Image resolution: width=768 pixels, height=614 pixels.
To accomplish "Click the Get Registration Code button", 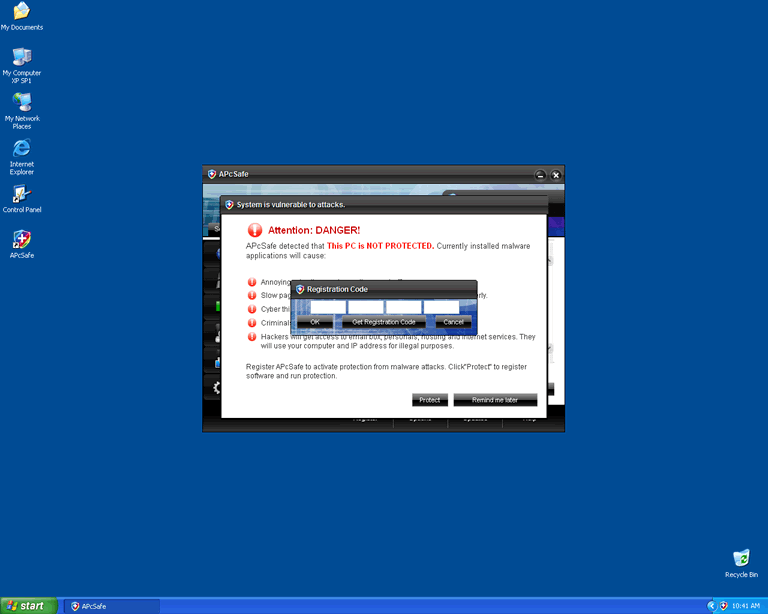I will tap(382, 322).
